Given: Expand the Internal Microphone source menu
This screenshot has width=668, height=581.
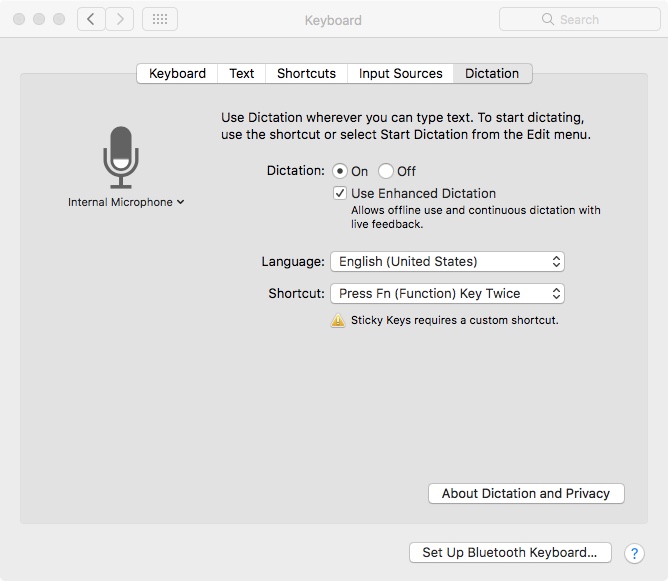Looking at the screenshot, I should pos(126,202).
